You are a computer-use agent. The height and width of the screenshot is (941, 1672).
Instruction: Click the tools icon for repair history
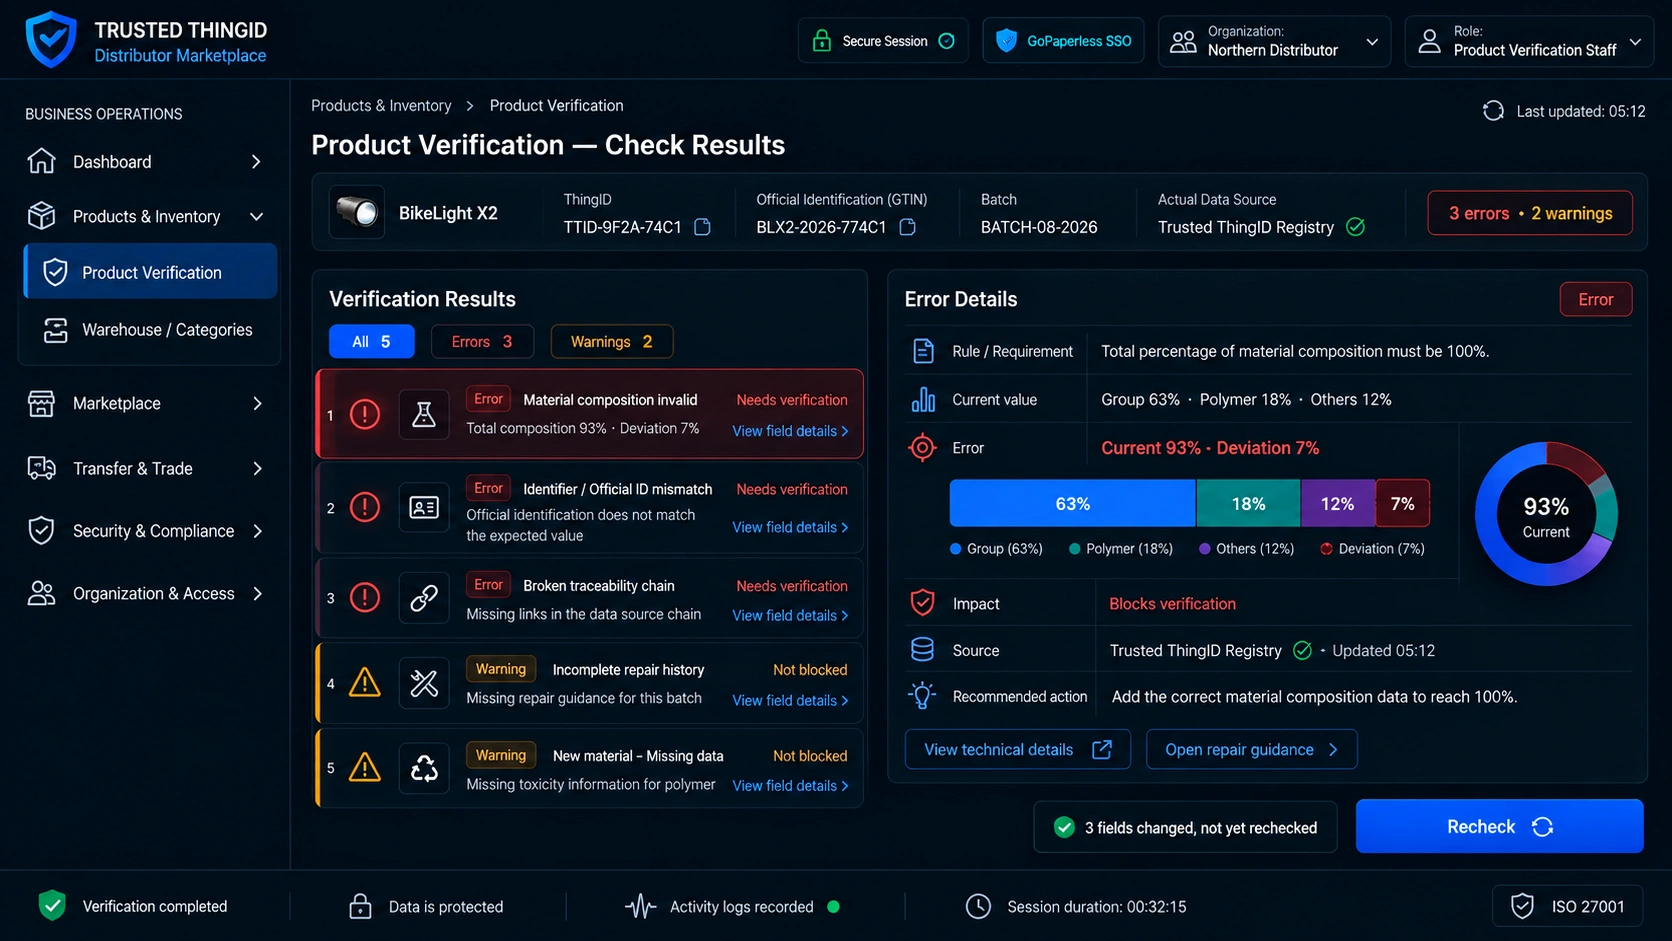[x=424, y=683]
